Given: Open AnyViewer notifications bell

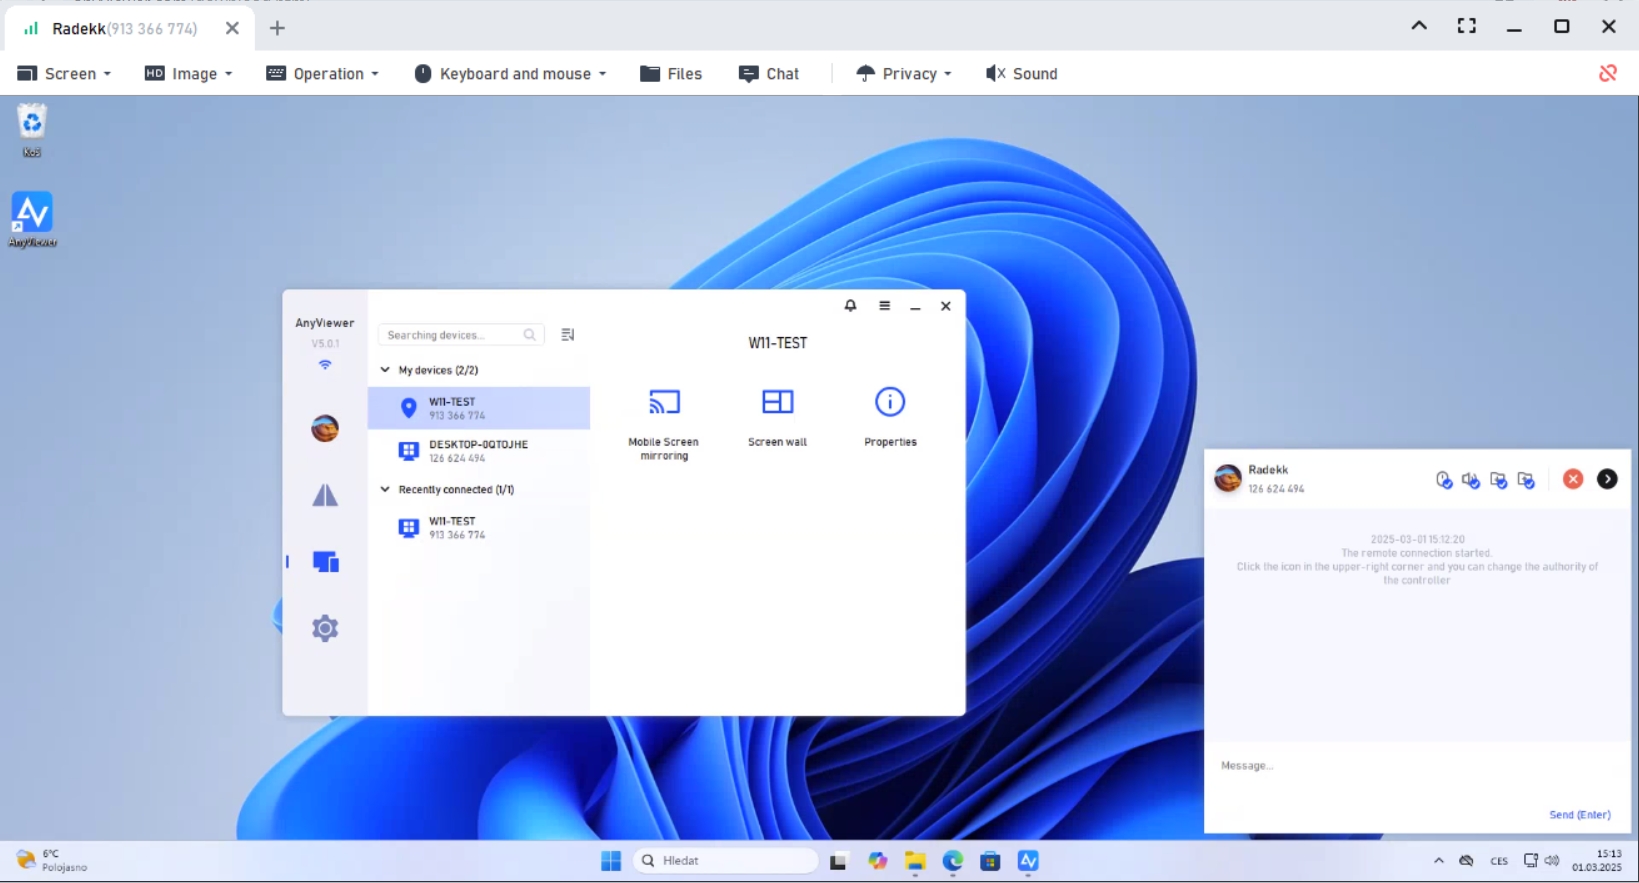Looking at the screenshot, I should (x=850, y=306).
